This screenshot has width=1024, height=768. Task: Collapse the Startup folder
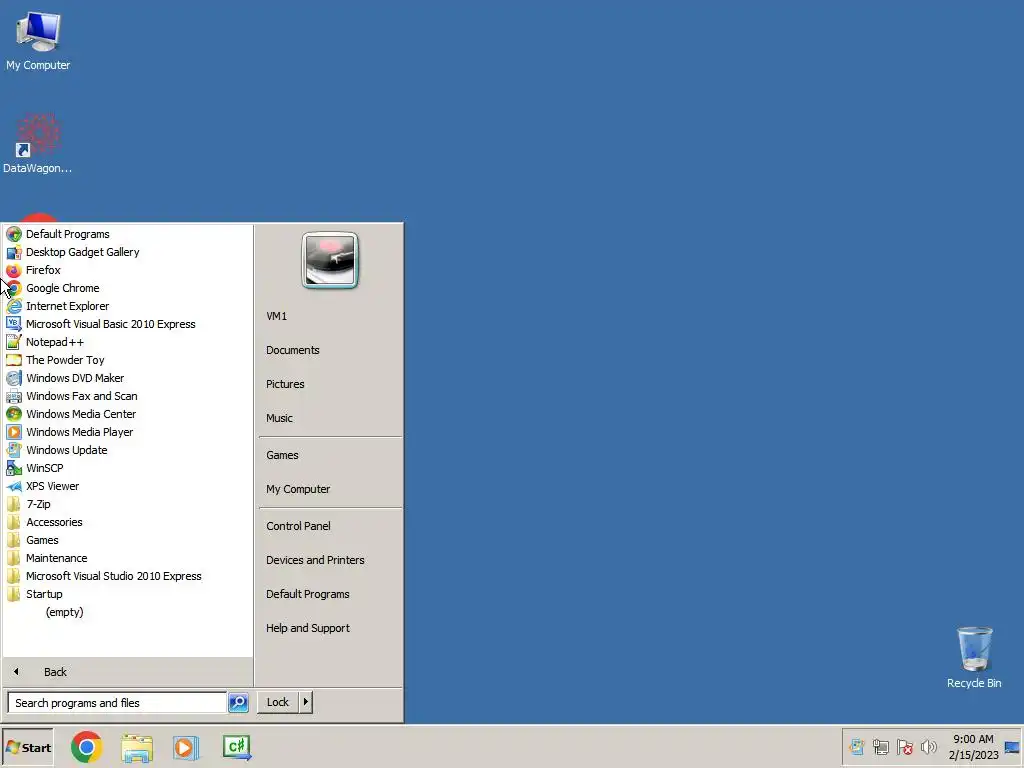click(127, 594)
